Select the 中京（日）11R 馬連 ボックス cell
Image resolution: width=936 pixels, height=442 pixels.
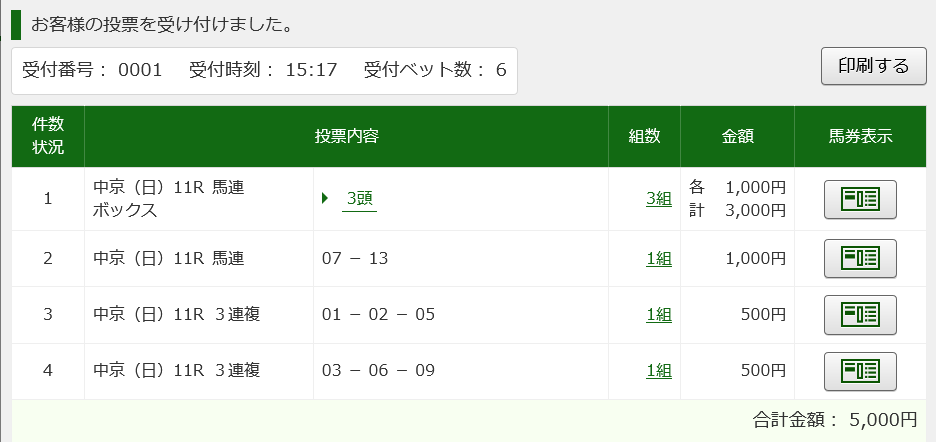(x=199, y=199)
